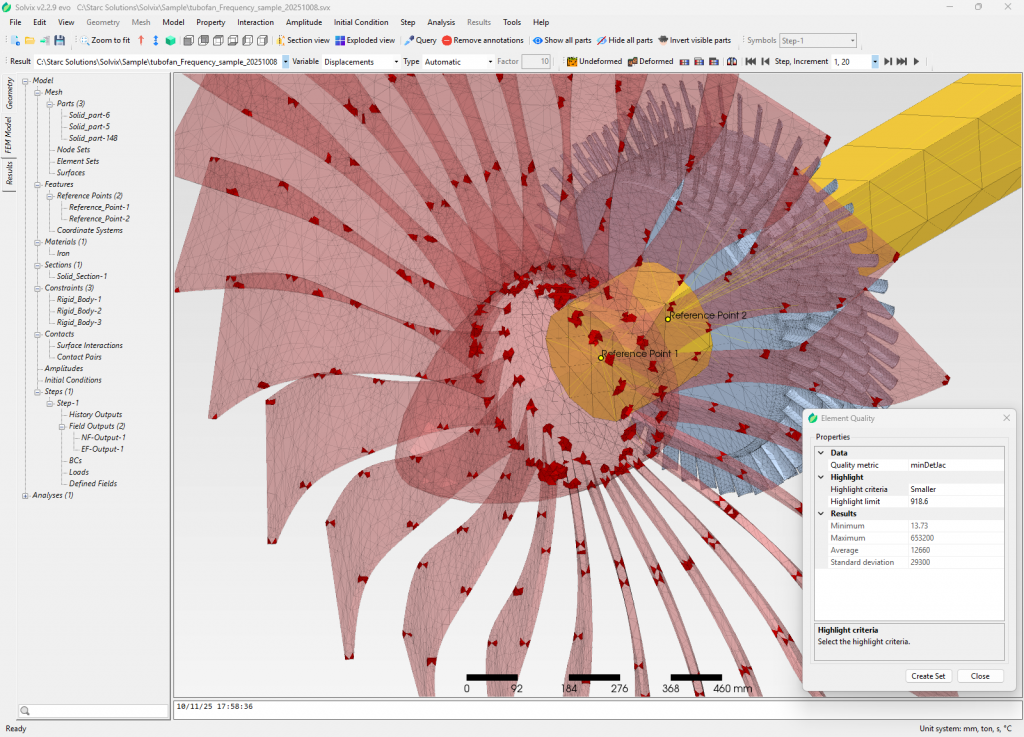Open the Section view tool

[303, 41]
